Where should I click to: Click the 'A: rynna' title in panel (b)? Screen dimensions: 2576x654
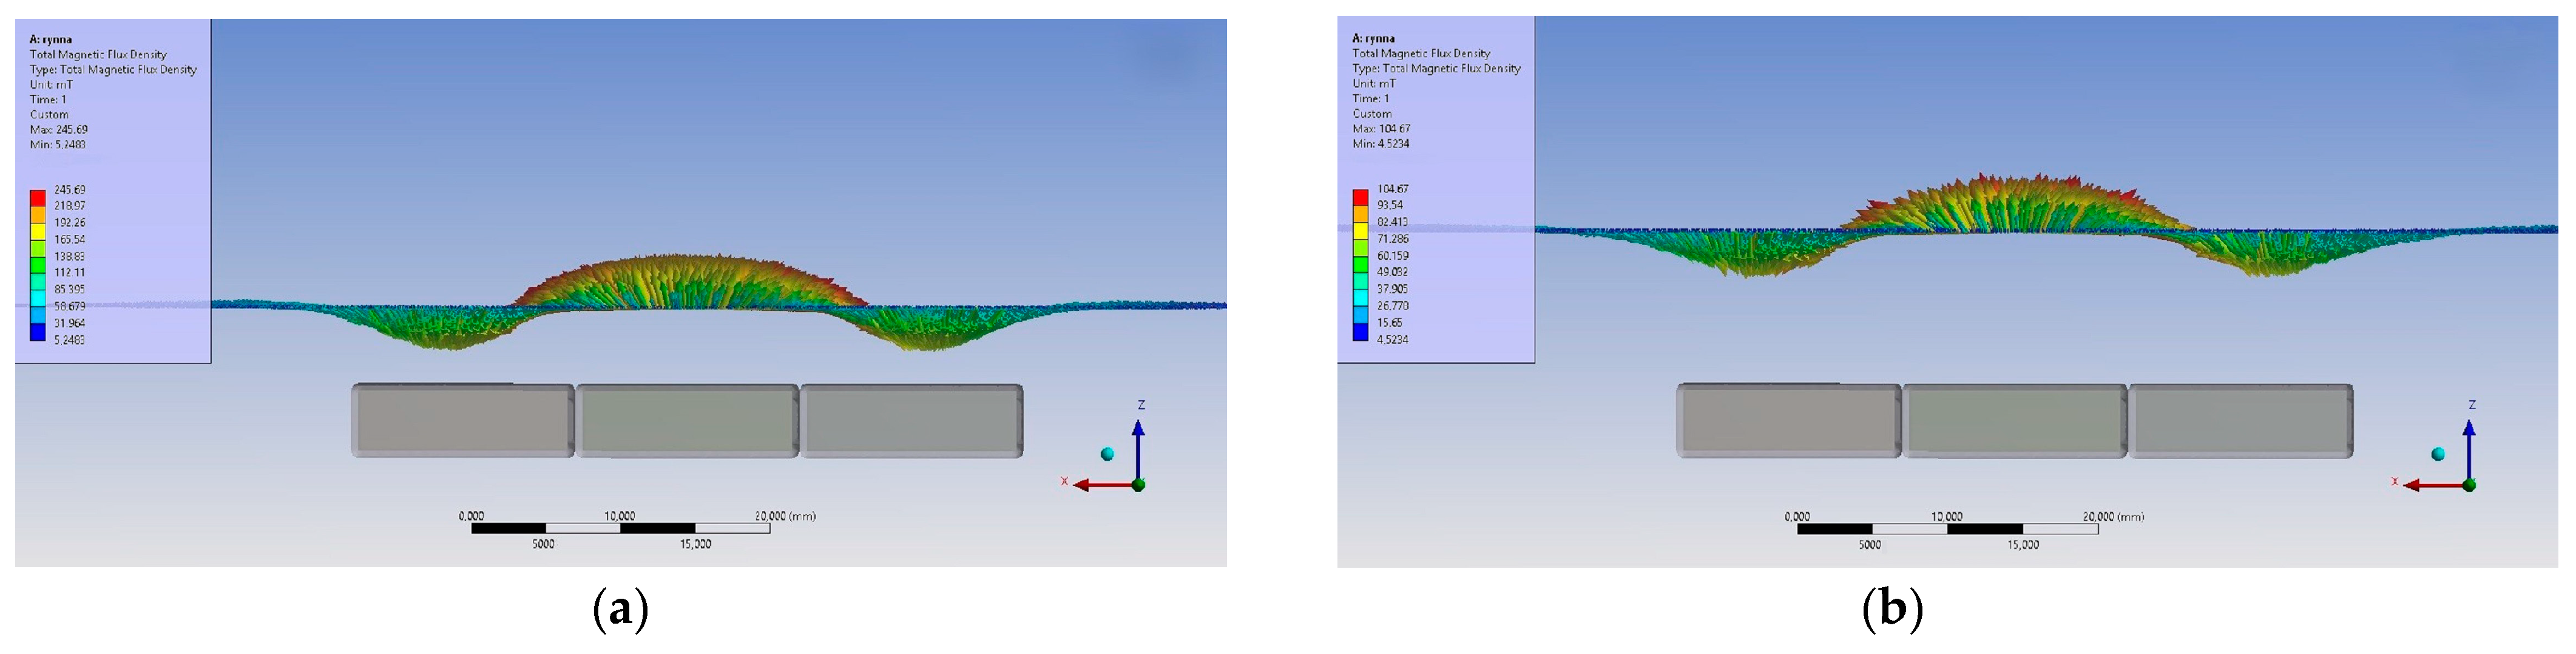tap(1374, 39)
